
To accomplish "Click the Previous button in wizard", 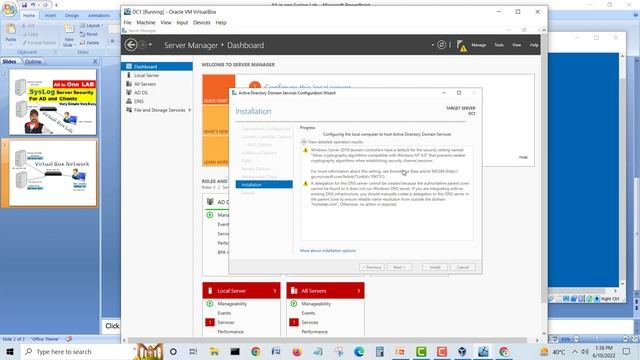I will coord(371,267).
